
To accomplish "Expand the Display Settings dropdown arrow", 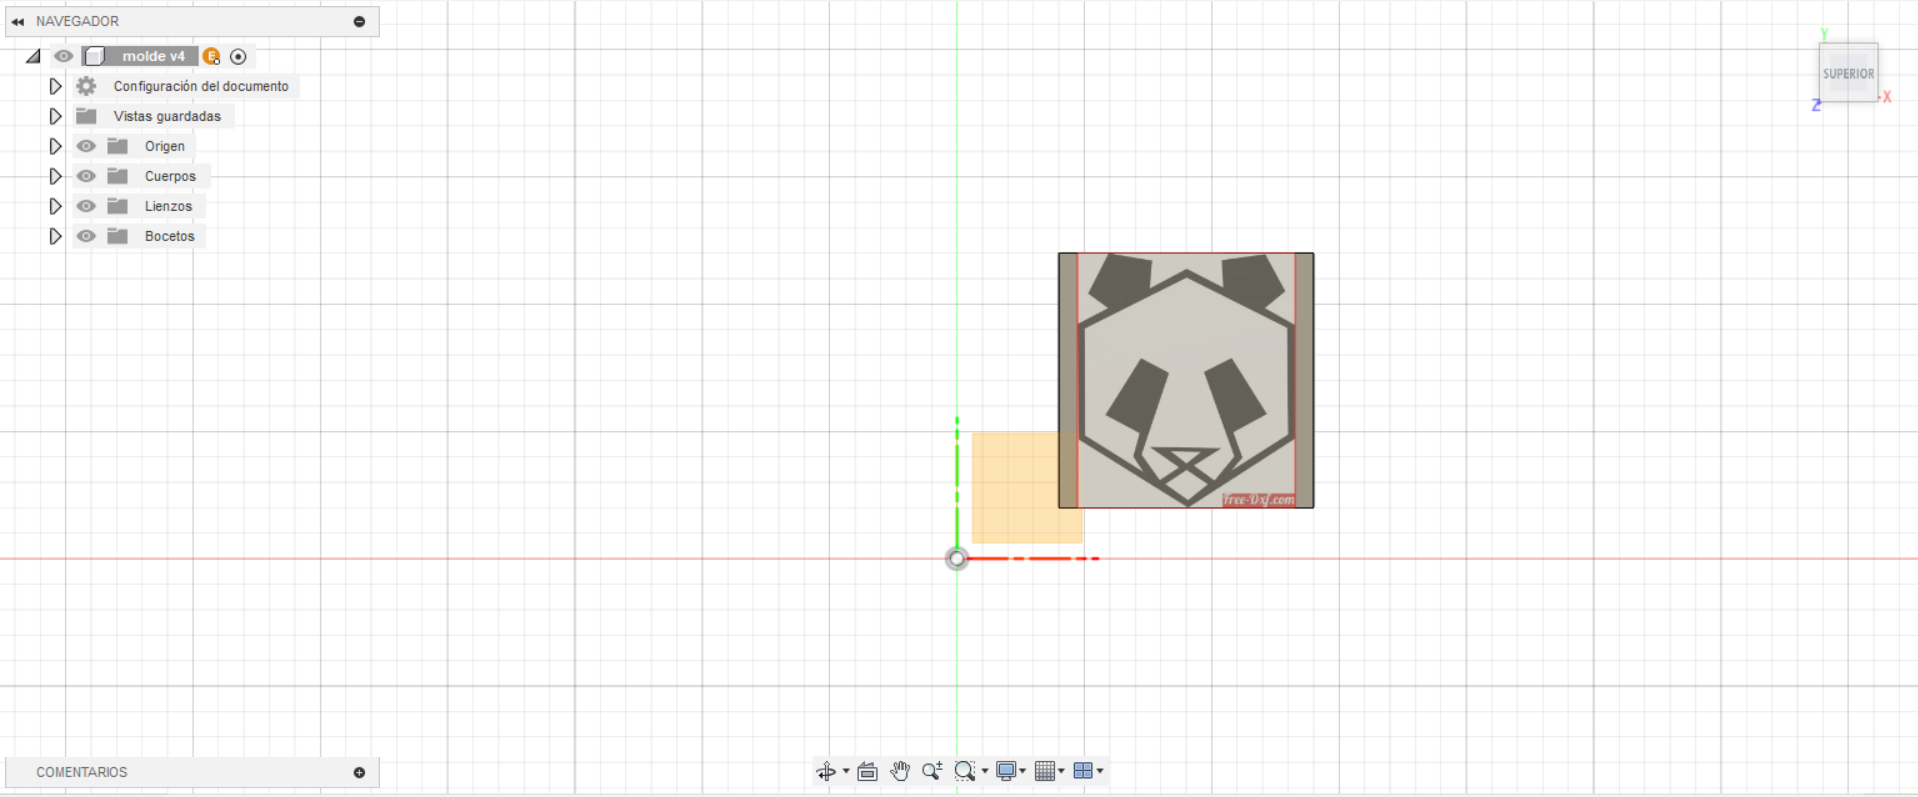I will click(1023, 771).
